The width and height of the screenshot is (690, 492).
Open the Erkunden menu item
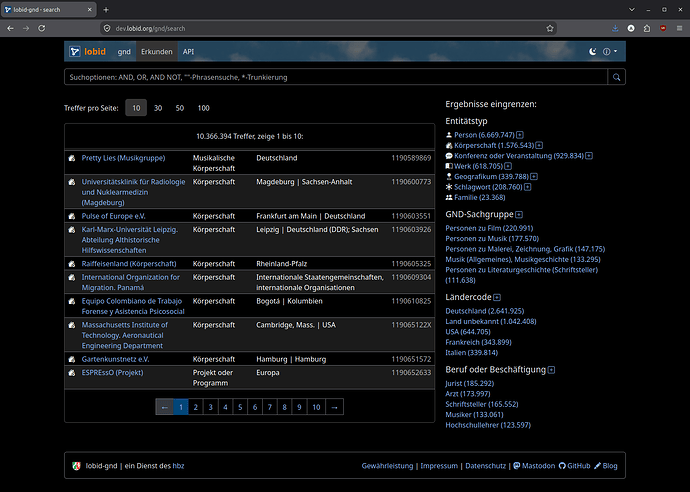coord(157,51)
